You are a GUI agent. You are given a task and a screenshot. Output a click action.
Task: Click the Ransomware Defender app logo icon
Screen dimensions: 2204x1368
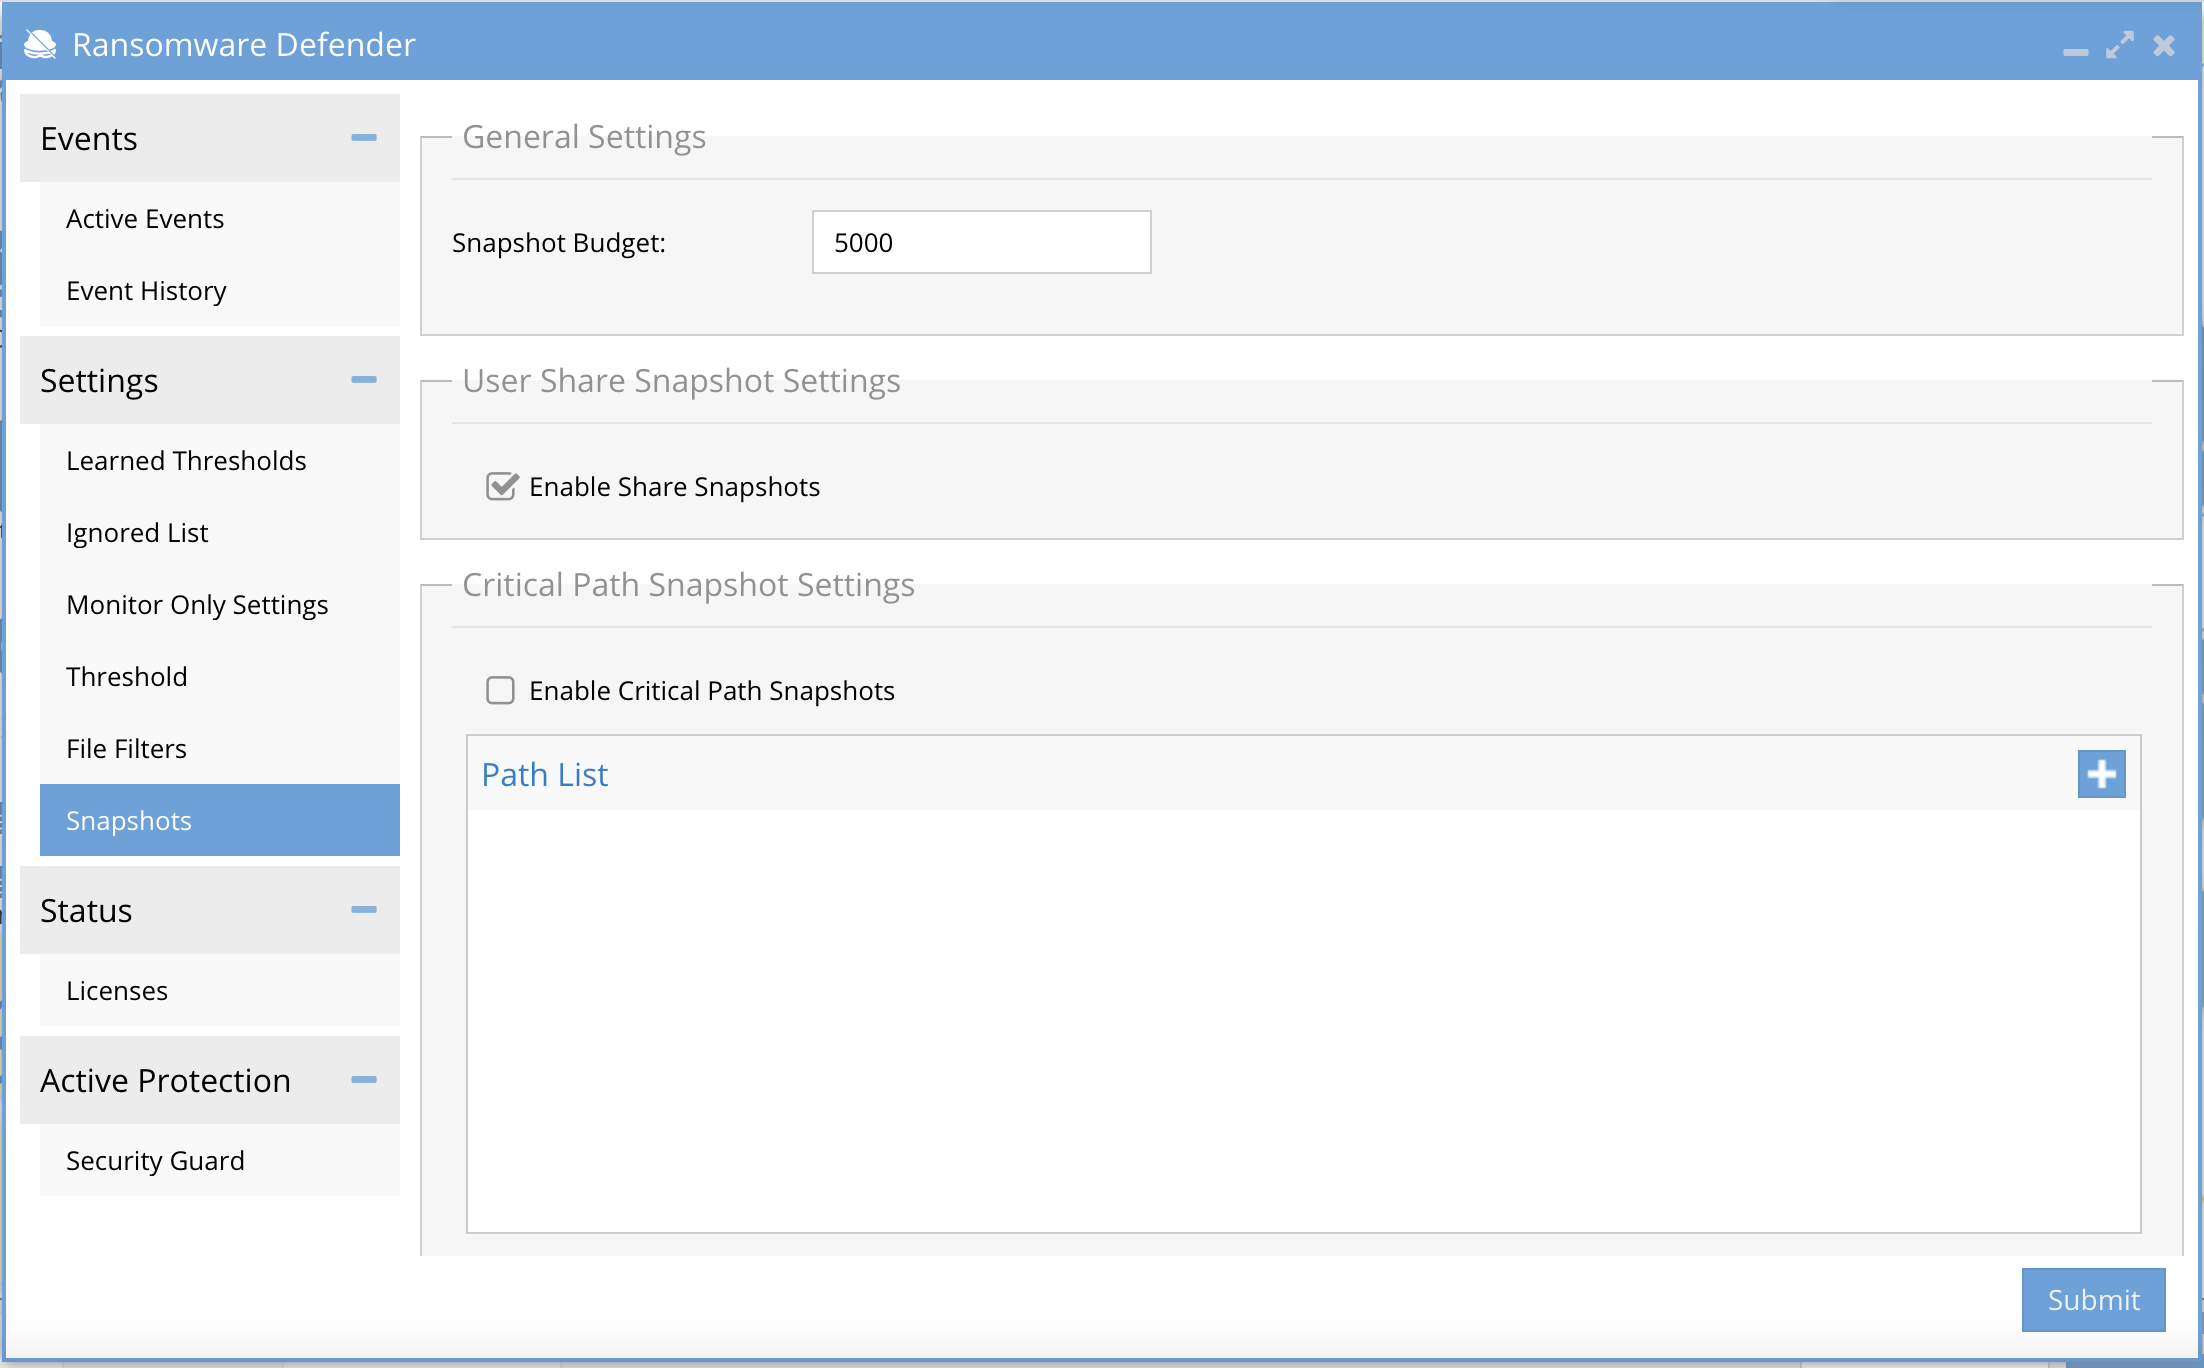[x=38, y=44]
